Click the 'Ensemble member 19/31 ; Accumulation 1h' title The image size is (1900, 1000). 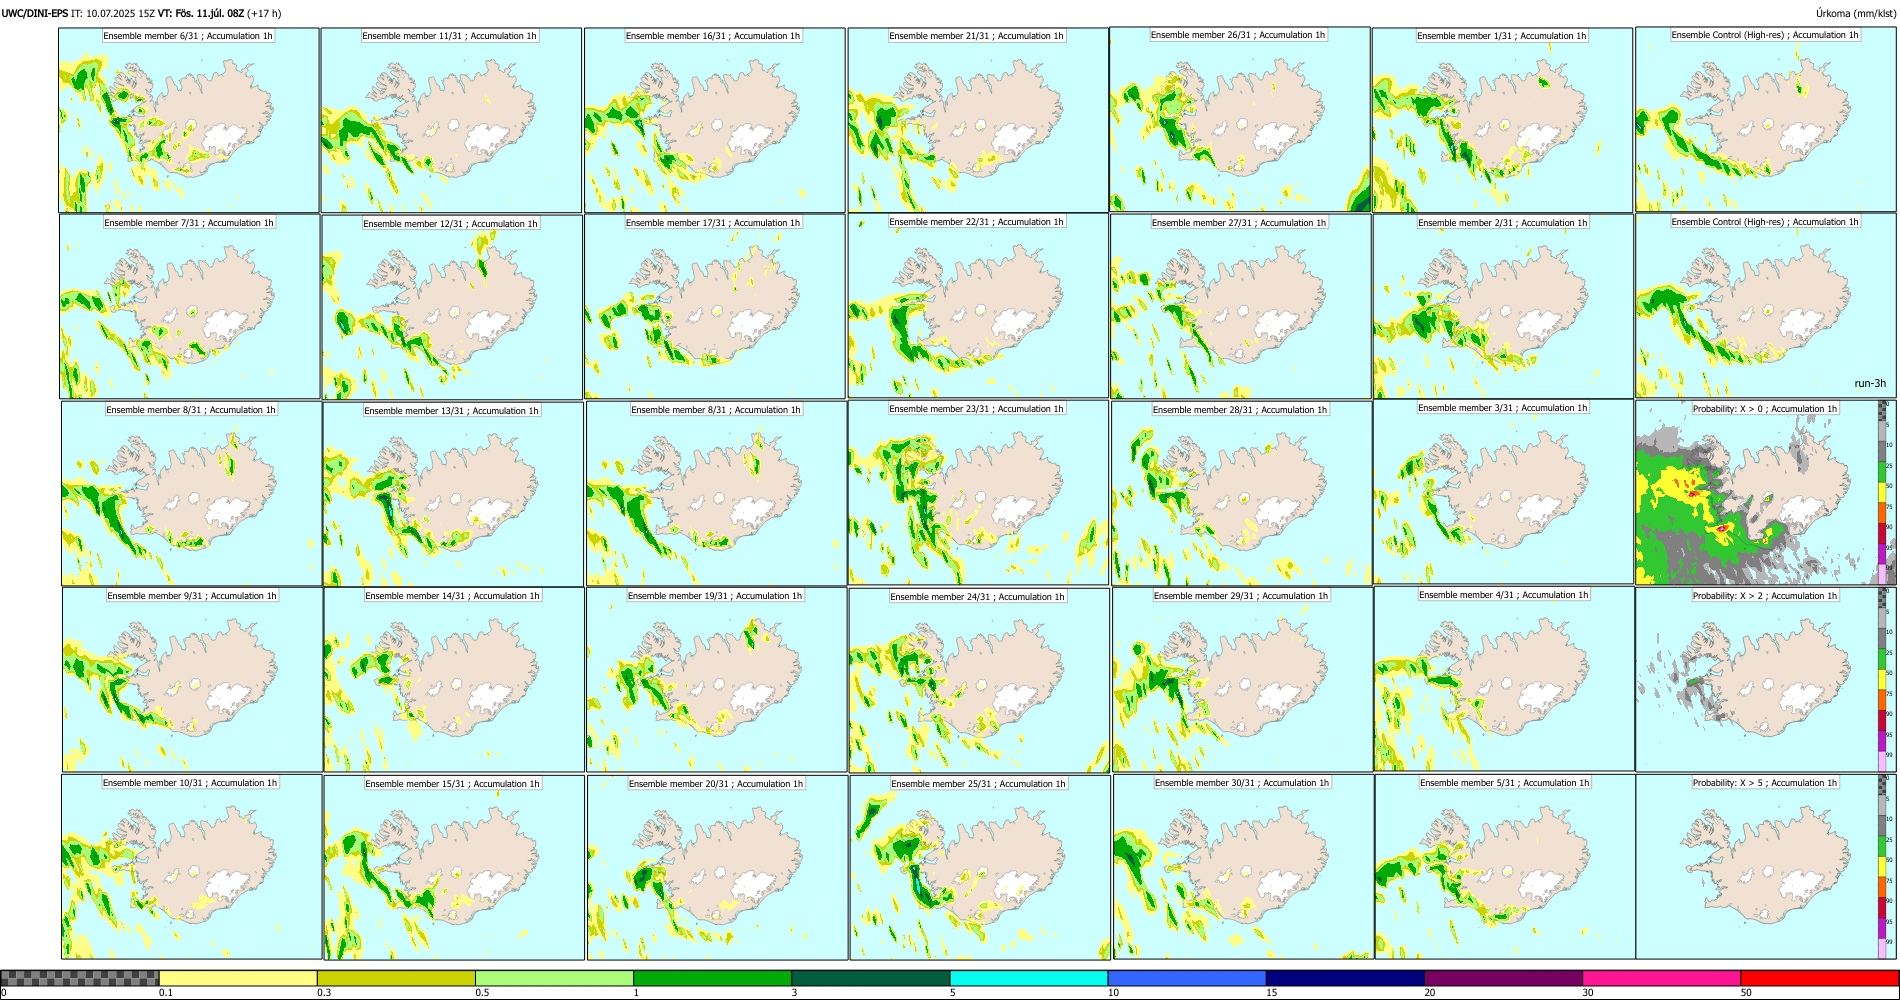tap(715, 596)
